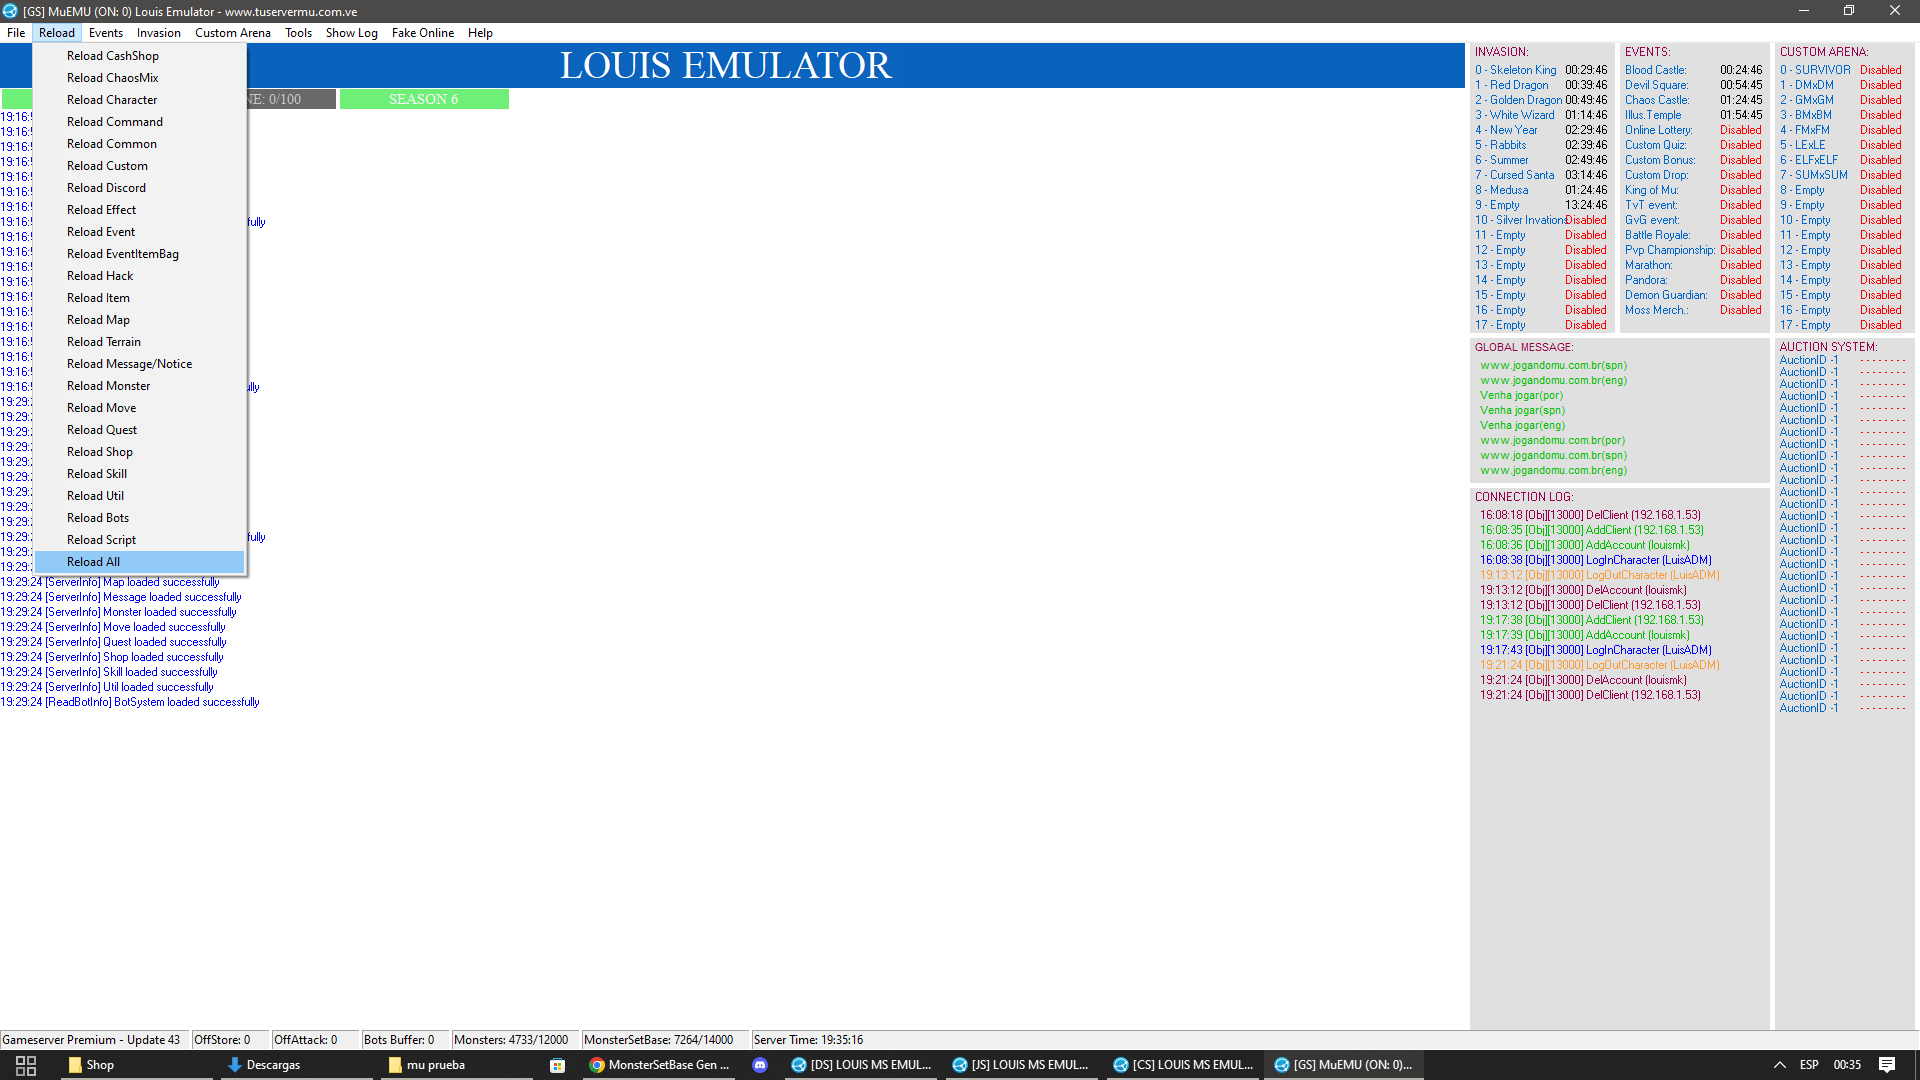Image resolution: width=1920 pixels, height=1080 pixels.
Task: Show hidden system tray icons
Action: tap(1780, 1065)
